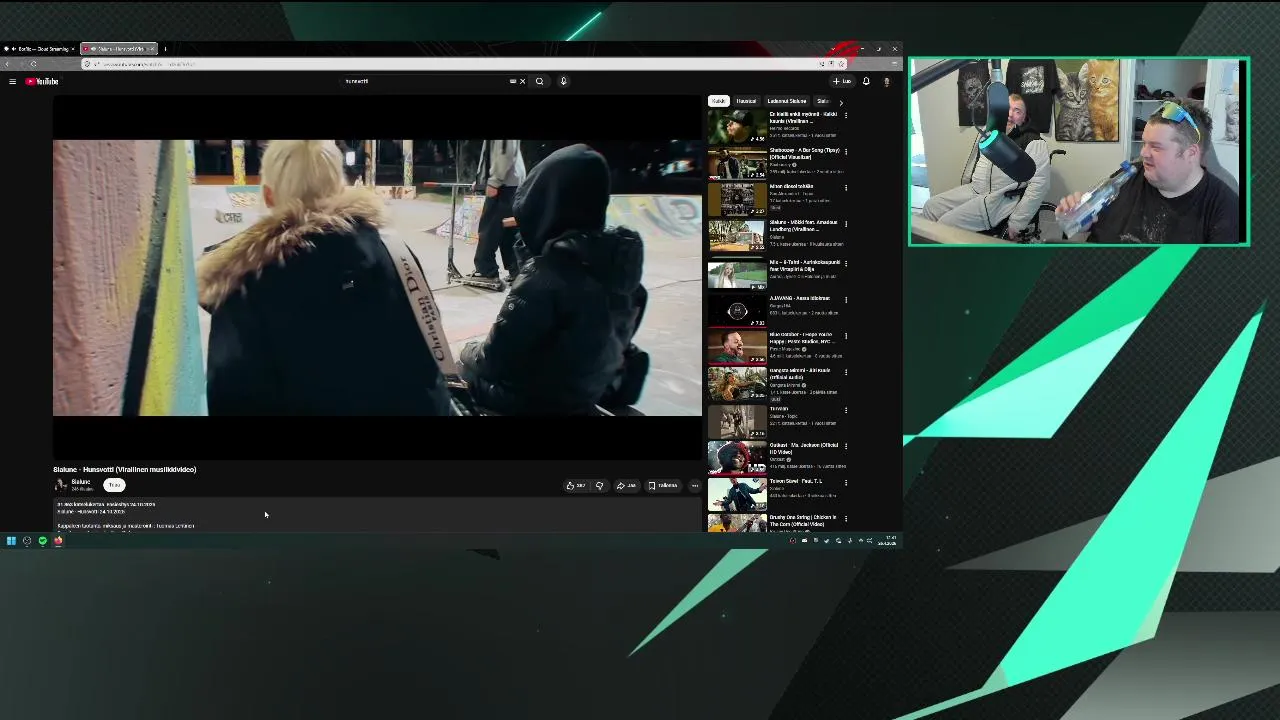This screenshot has height=720, width=1280.
Task: Clear the search box with X icon
Action: [x=522, y=81]
